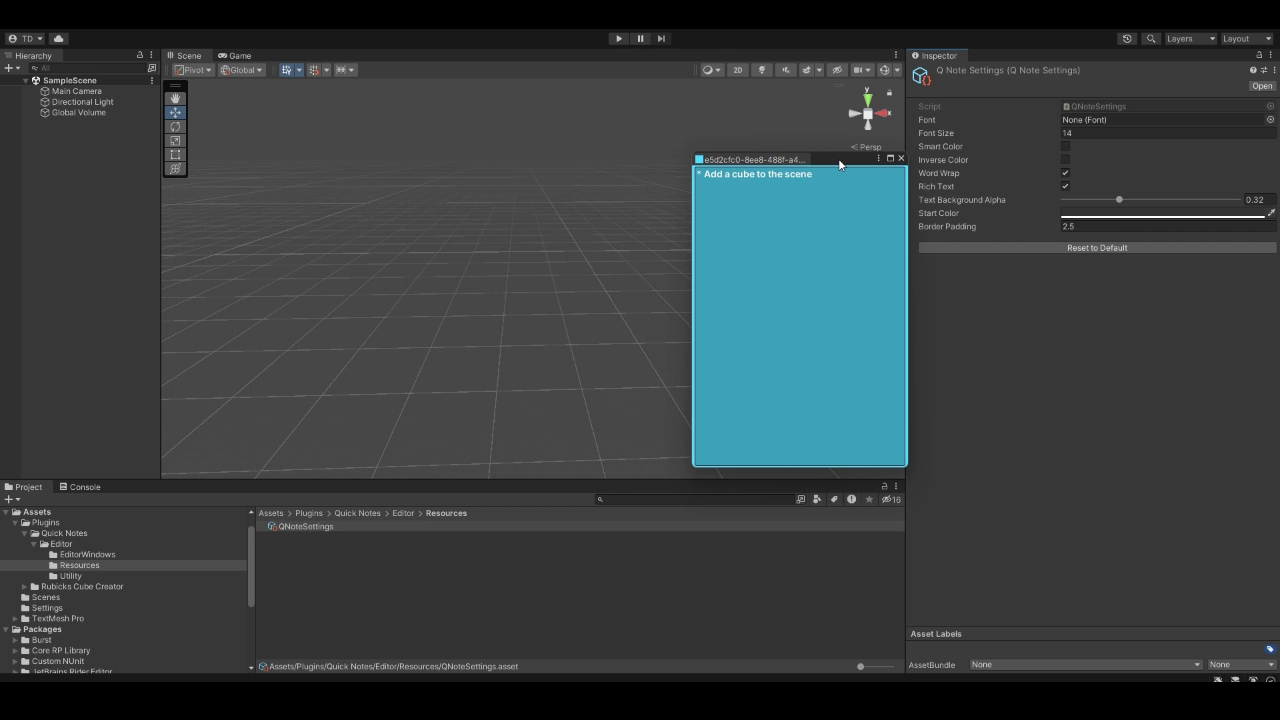Viewport: 1280px width, 720px height.
Task: Toggle 2D view mode
Action: [738, 70]
